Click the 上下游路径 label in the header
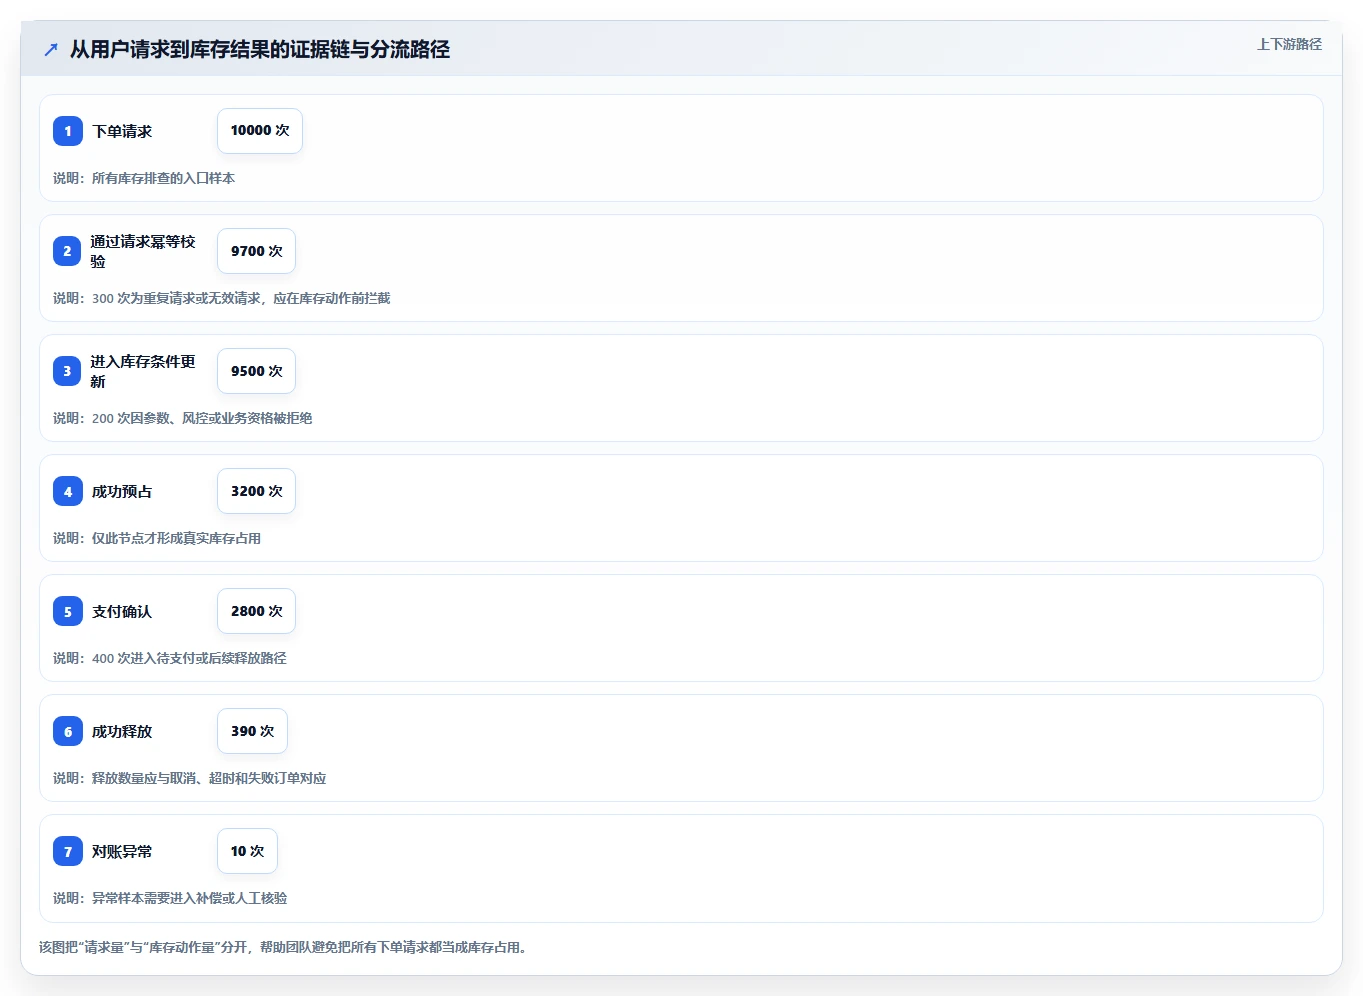 click(1289, 44)
